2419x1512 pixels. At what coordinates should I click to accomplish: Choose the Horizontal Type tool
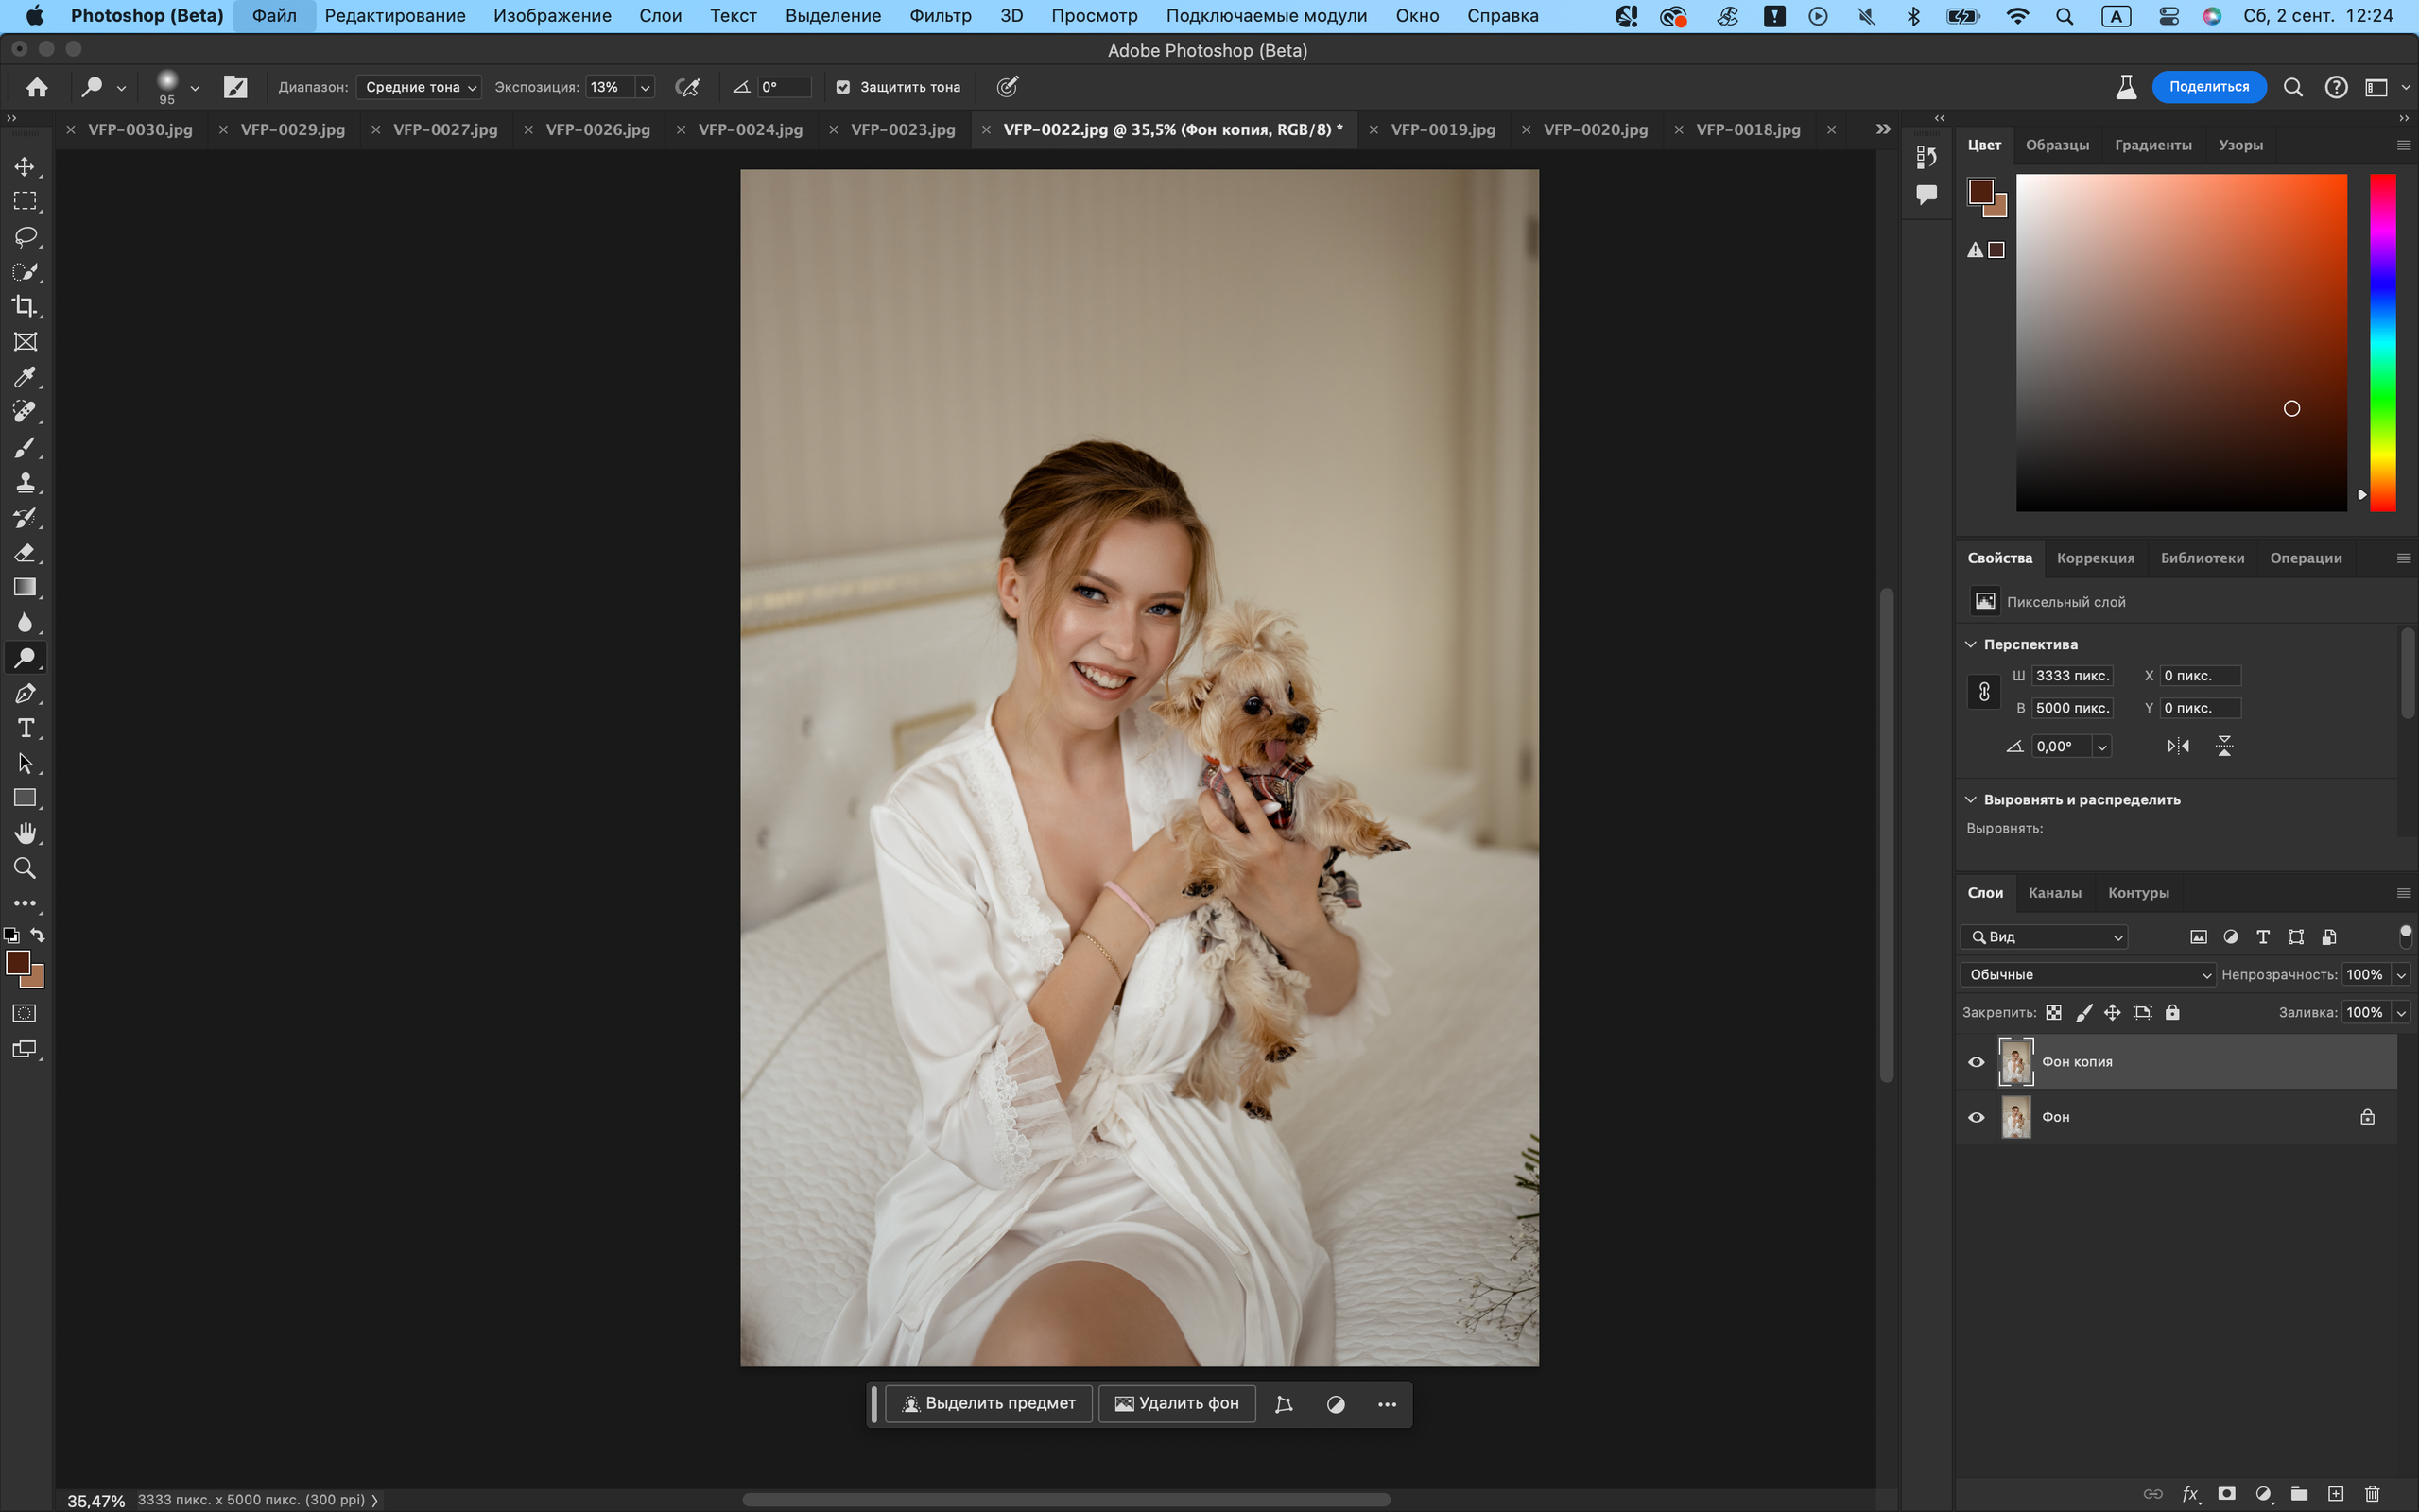[25, 728]
